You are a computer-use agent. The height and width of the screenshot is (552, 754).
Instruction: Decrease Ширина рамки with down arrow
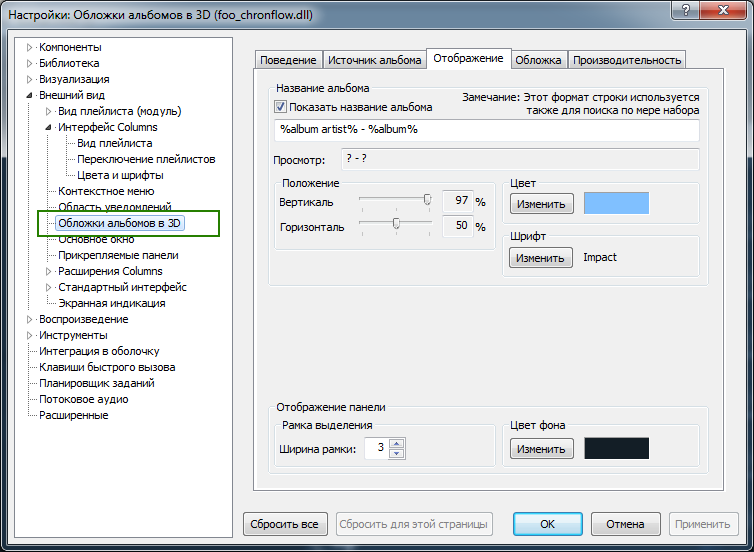tap(397, 453)
